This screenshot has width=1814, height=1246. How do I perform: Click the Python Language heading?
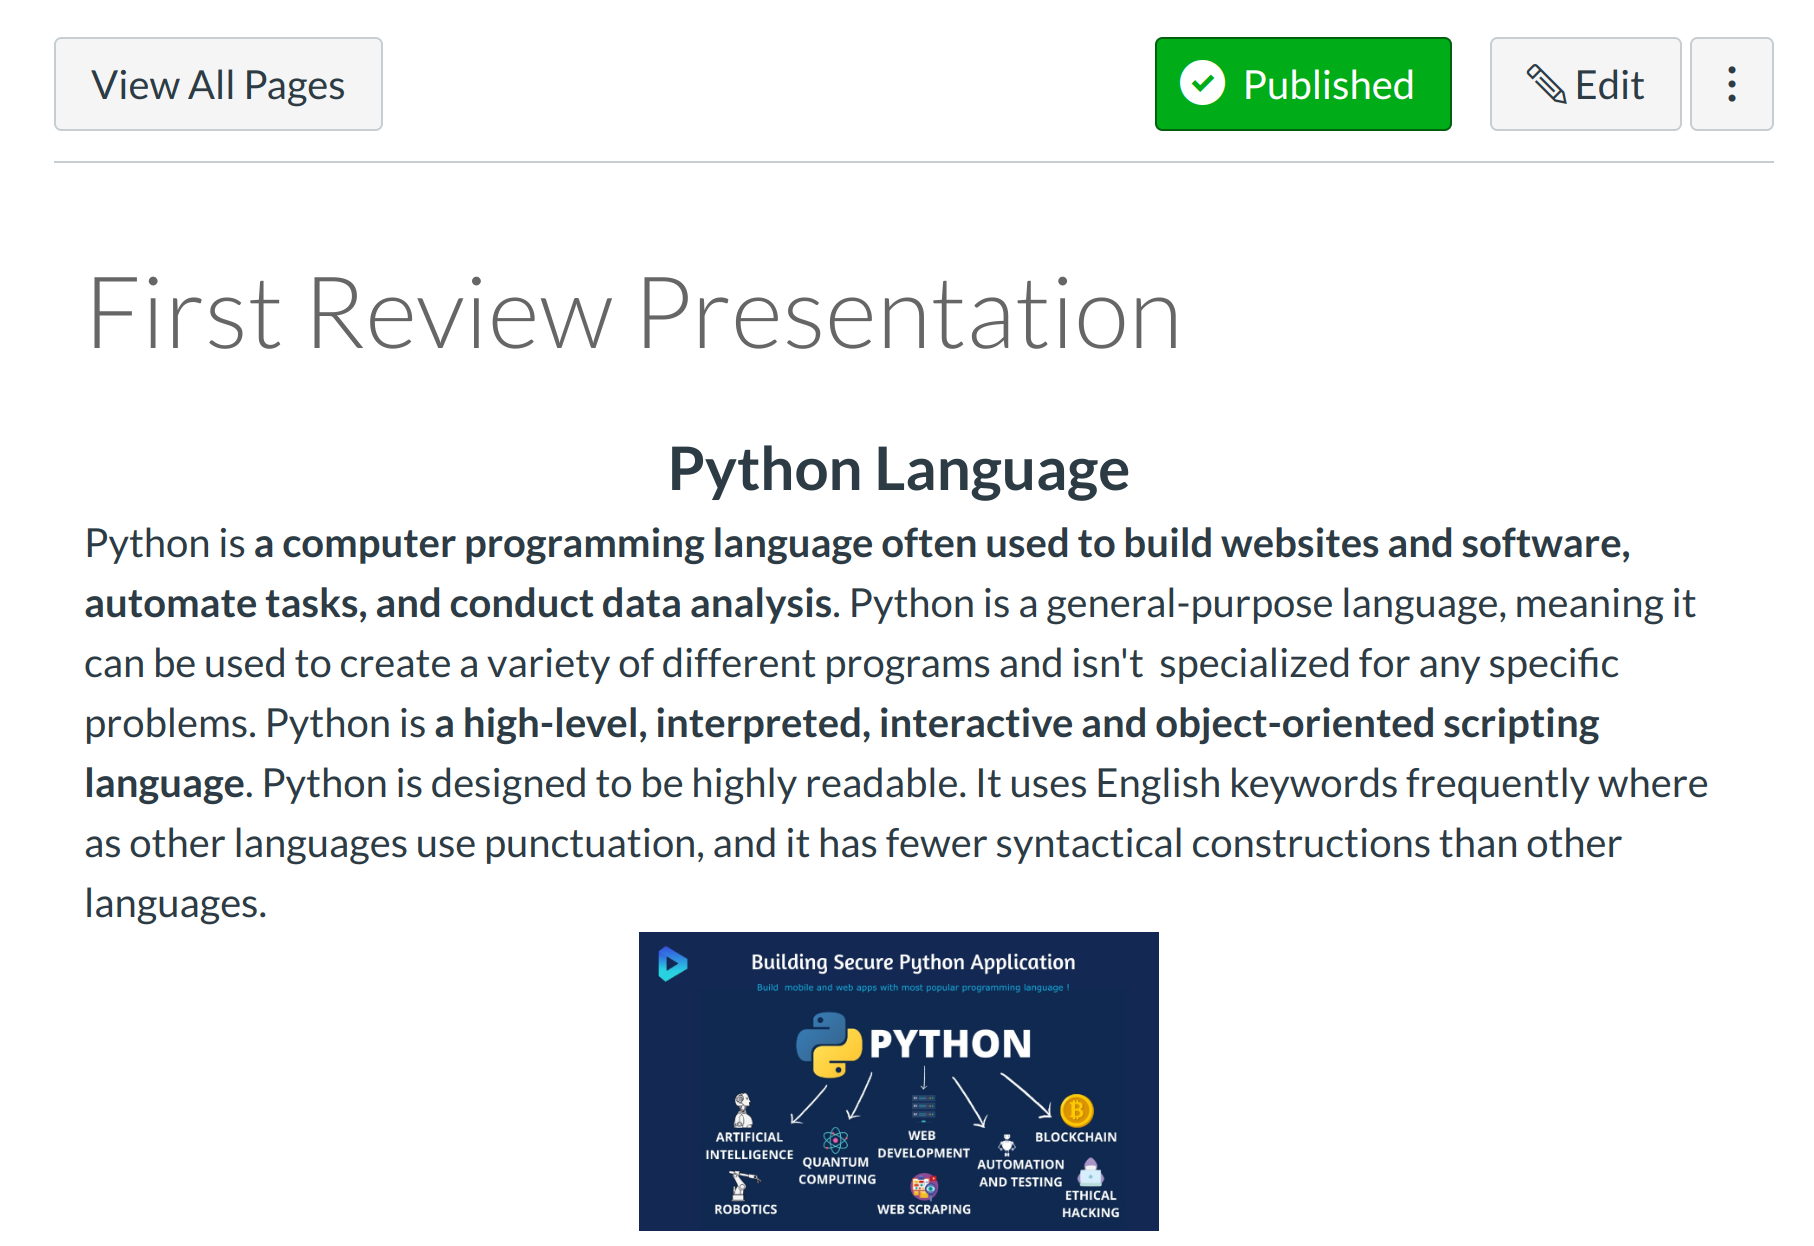tap(898, 469)
